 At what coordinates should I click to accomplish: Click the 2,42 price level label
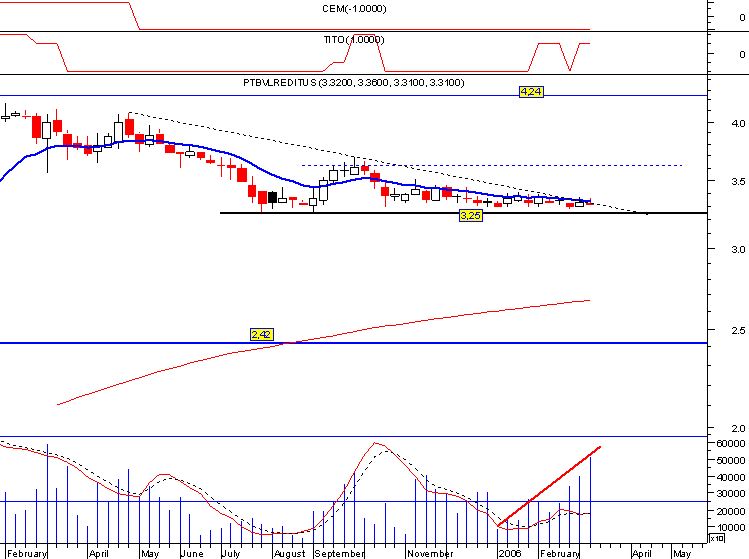(262, 334)
